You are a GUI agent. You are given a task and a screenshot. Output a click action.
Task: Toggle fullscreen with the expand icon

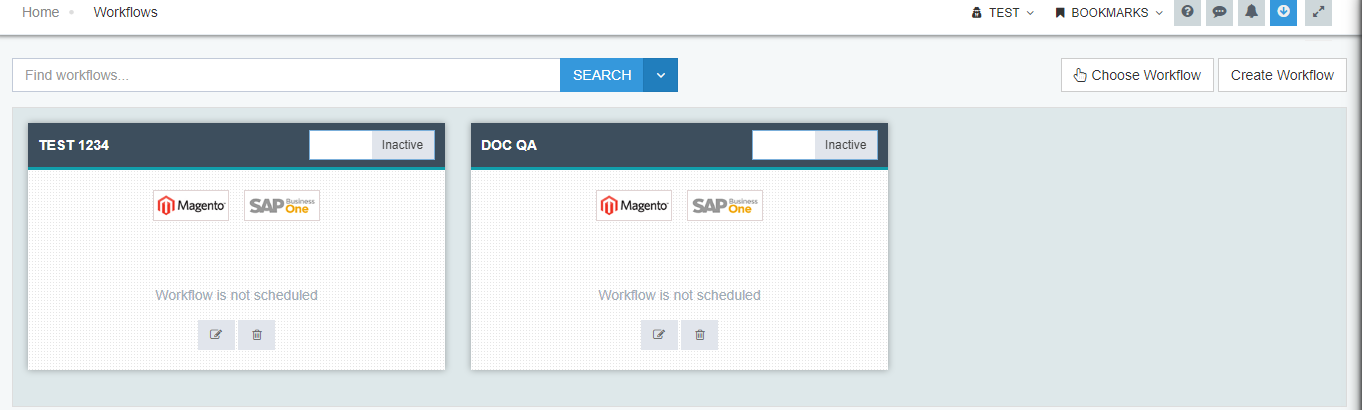[x=1318, y=13]
